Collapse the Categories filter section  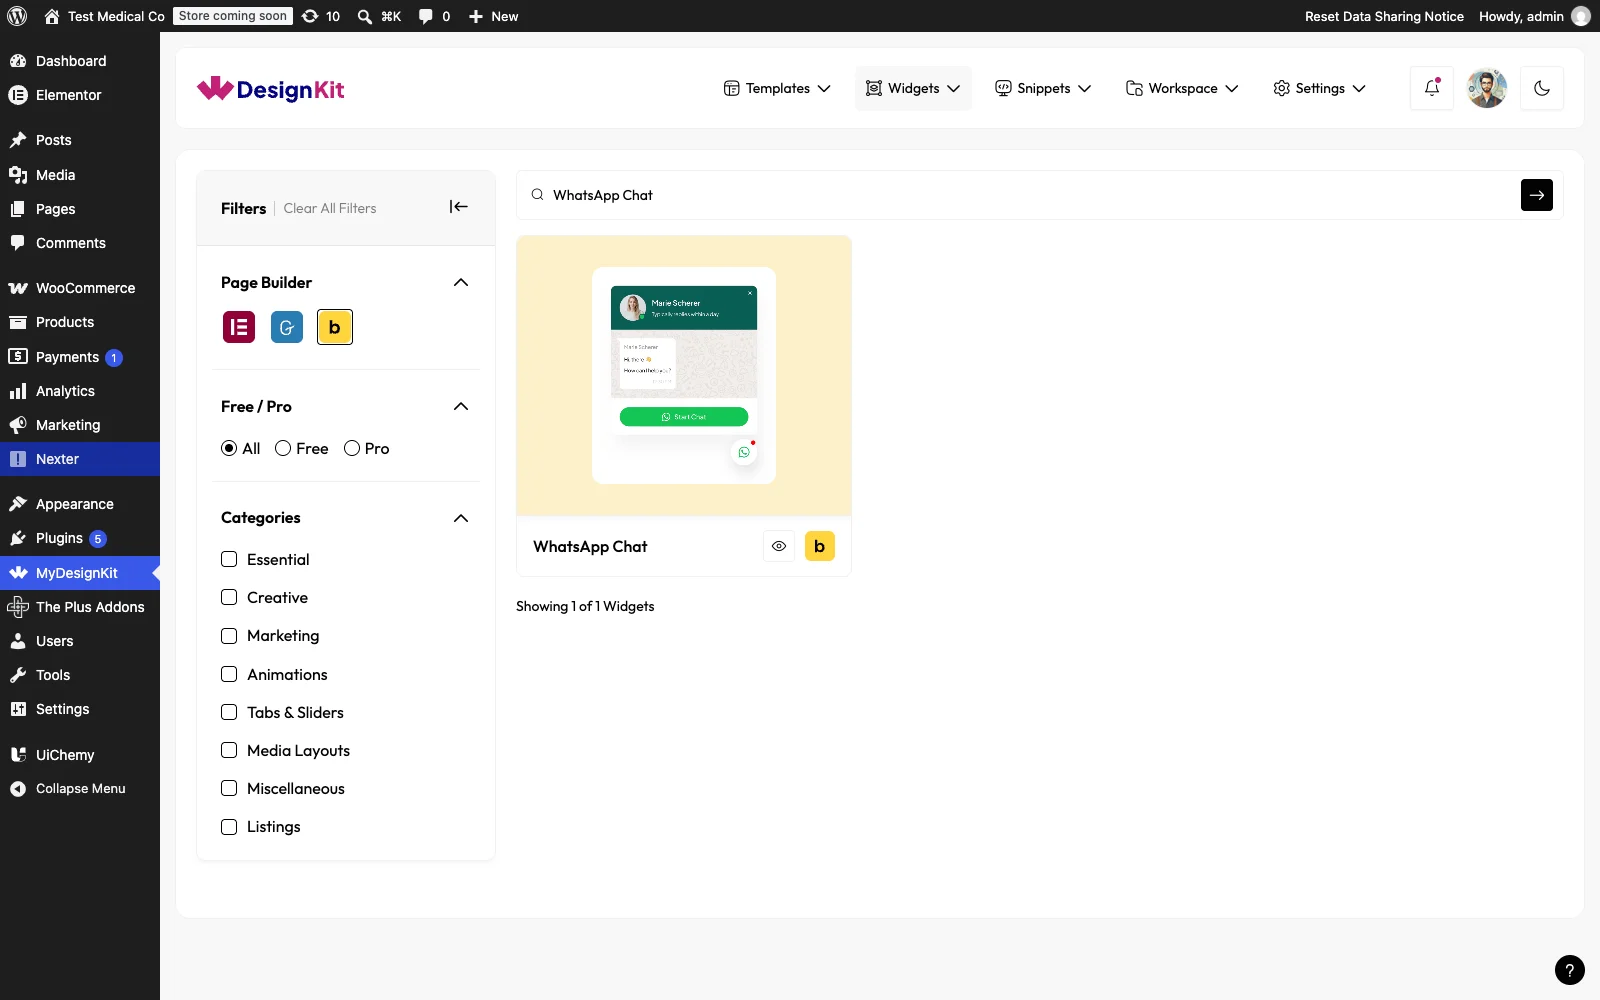pyautogui.click(x=461, y=518)
